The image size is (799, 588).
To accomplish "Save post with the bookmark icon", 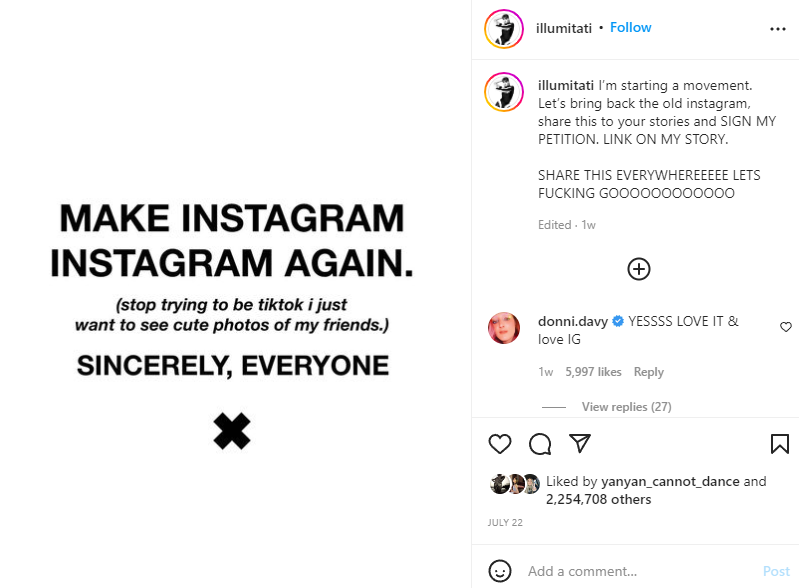I will pos(780,444).
